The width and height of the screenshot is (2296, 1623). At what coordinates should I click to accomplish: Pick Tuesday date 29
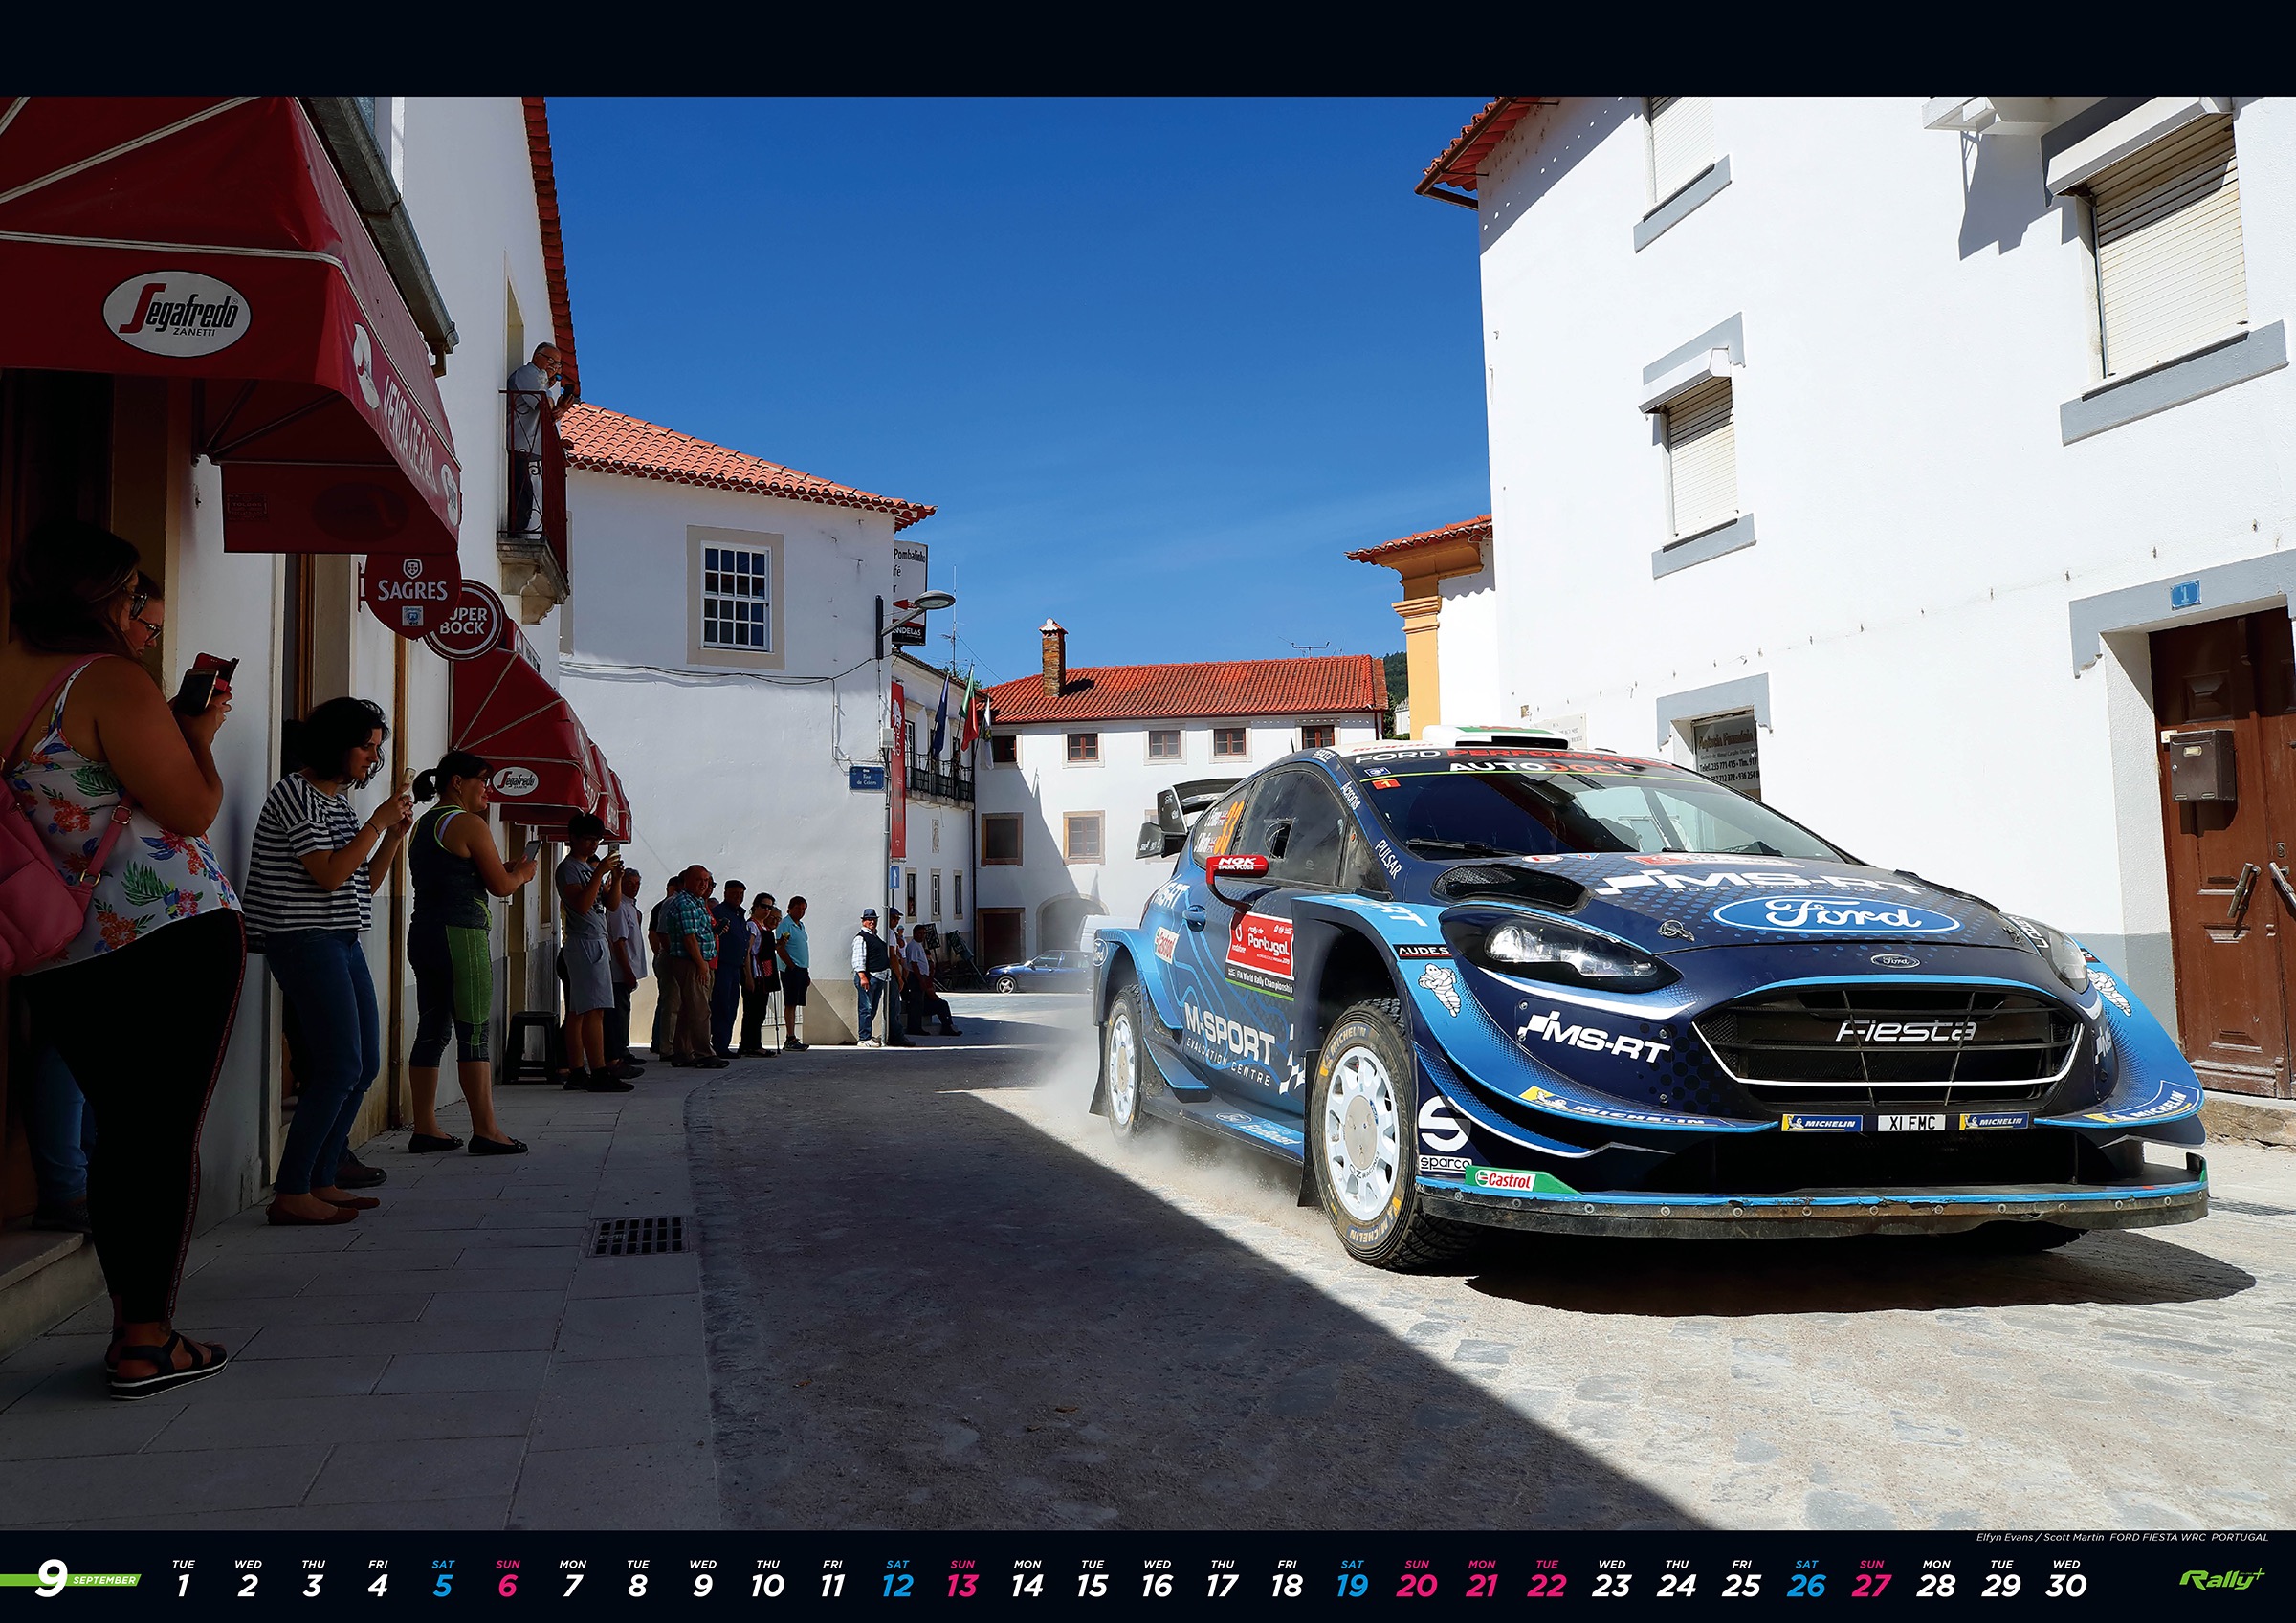tap(2002, 1585)
